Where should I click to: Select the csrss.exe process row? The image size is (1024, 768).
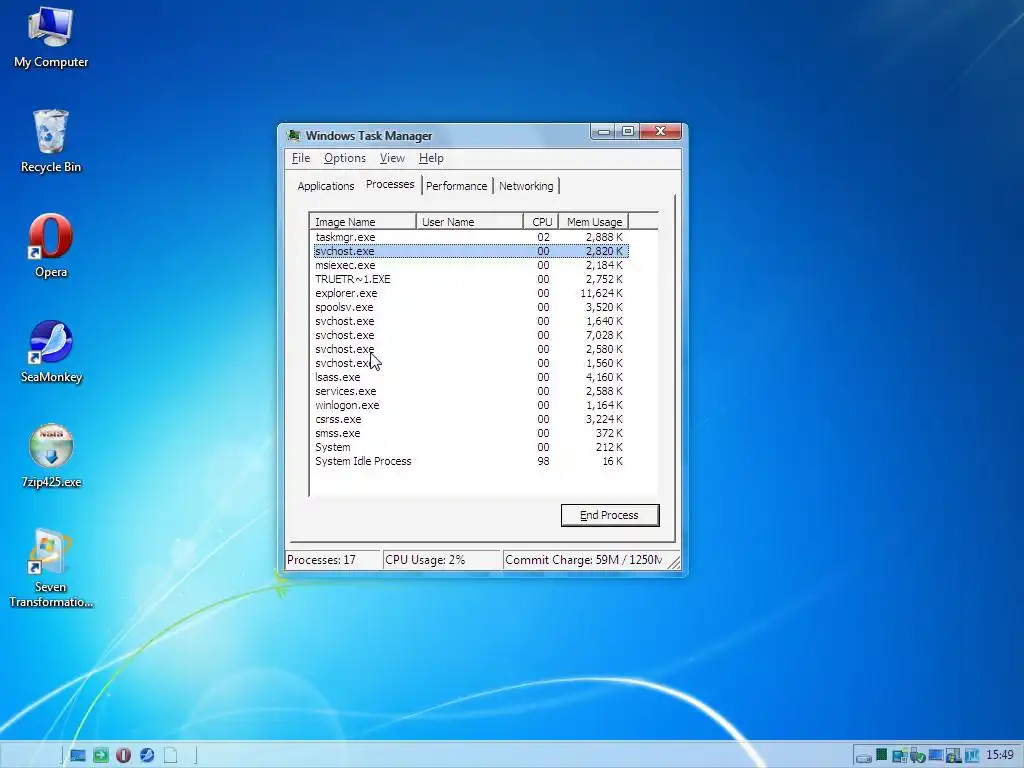pos(470,419)
